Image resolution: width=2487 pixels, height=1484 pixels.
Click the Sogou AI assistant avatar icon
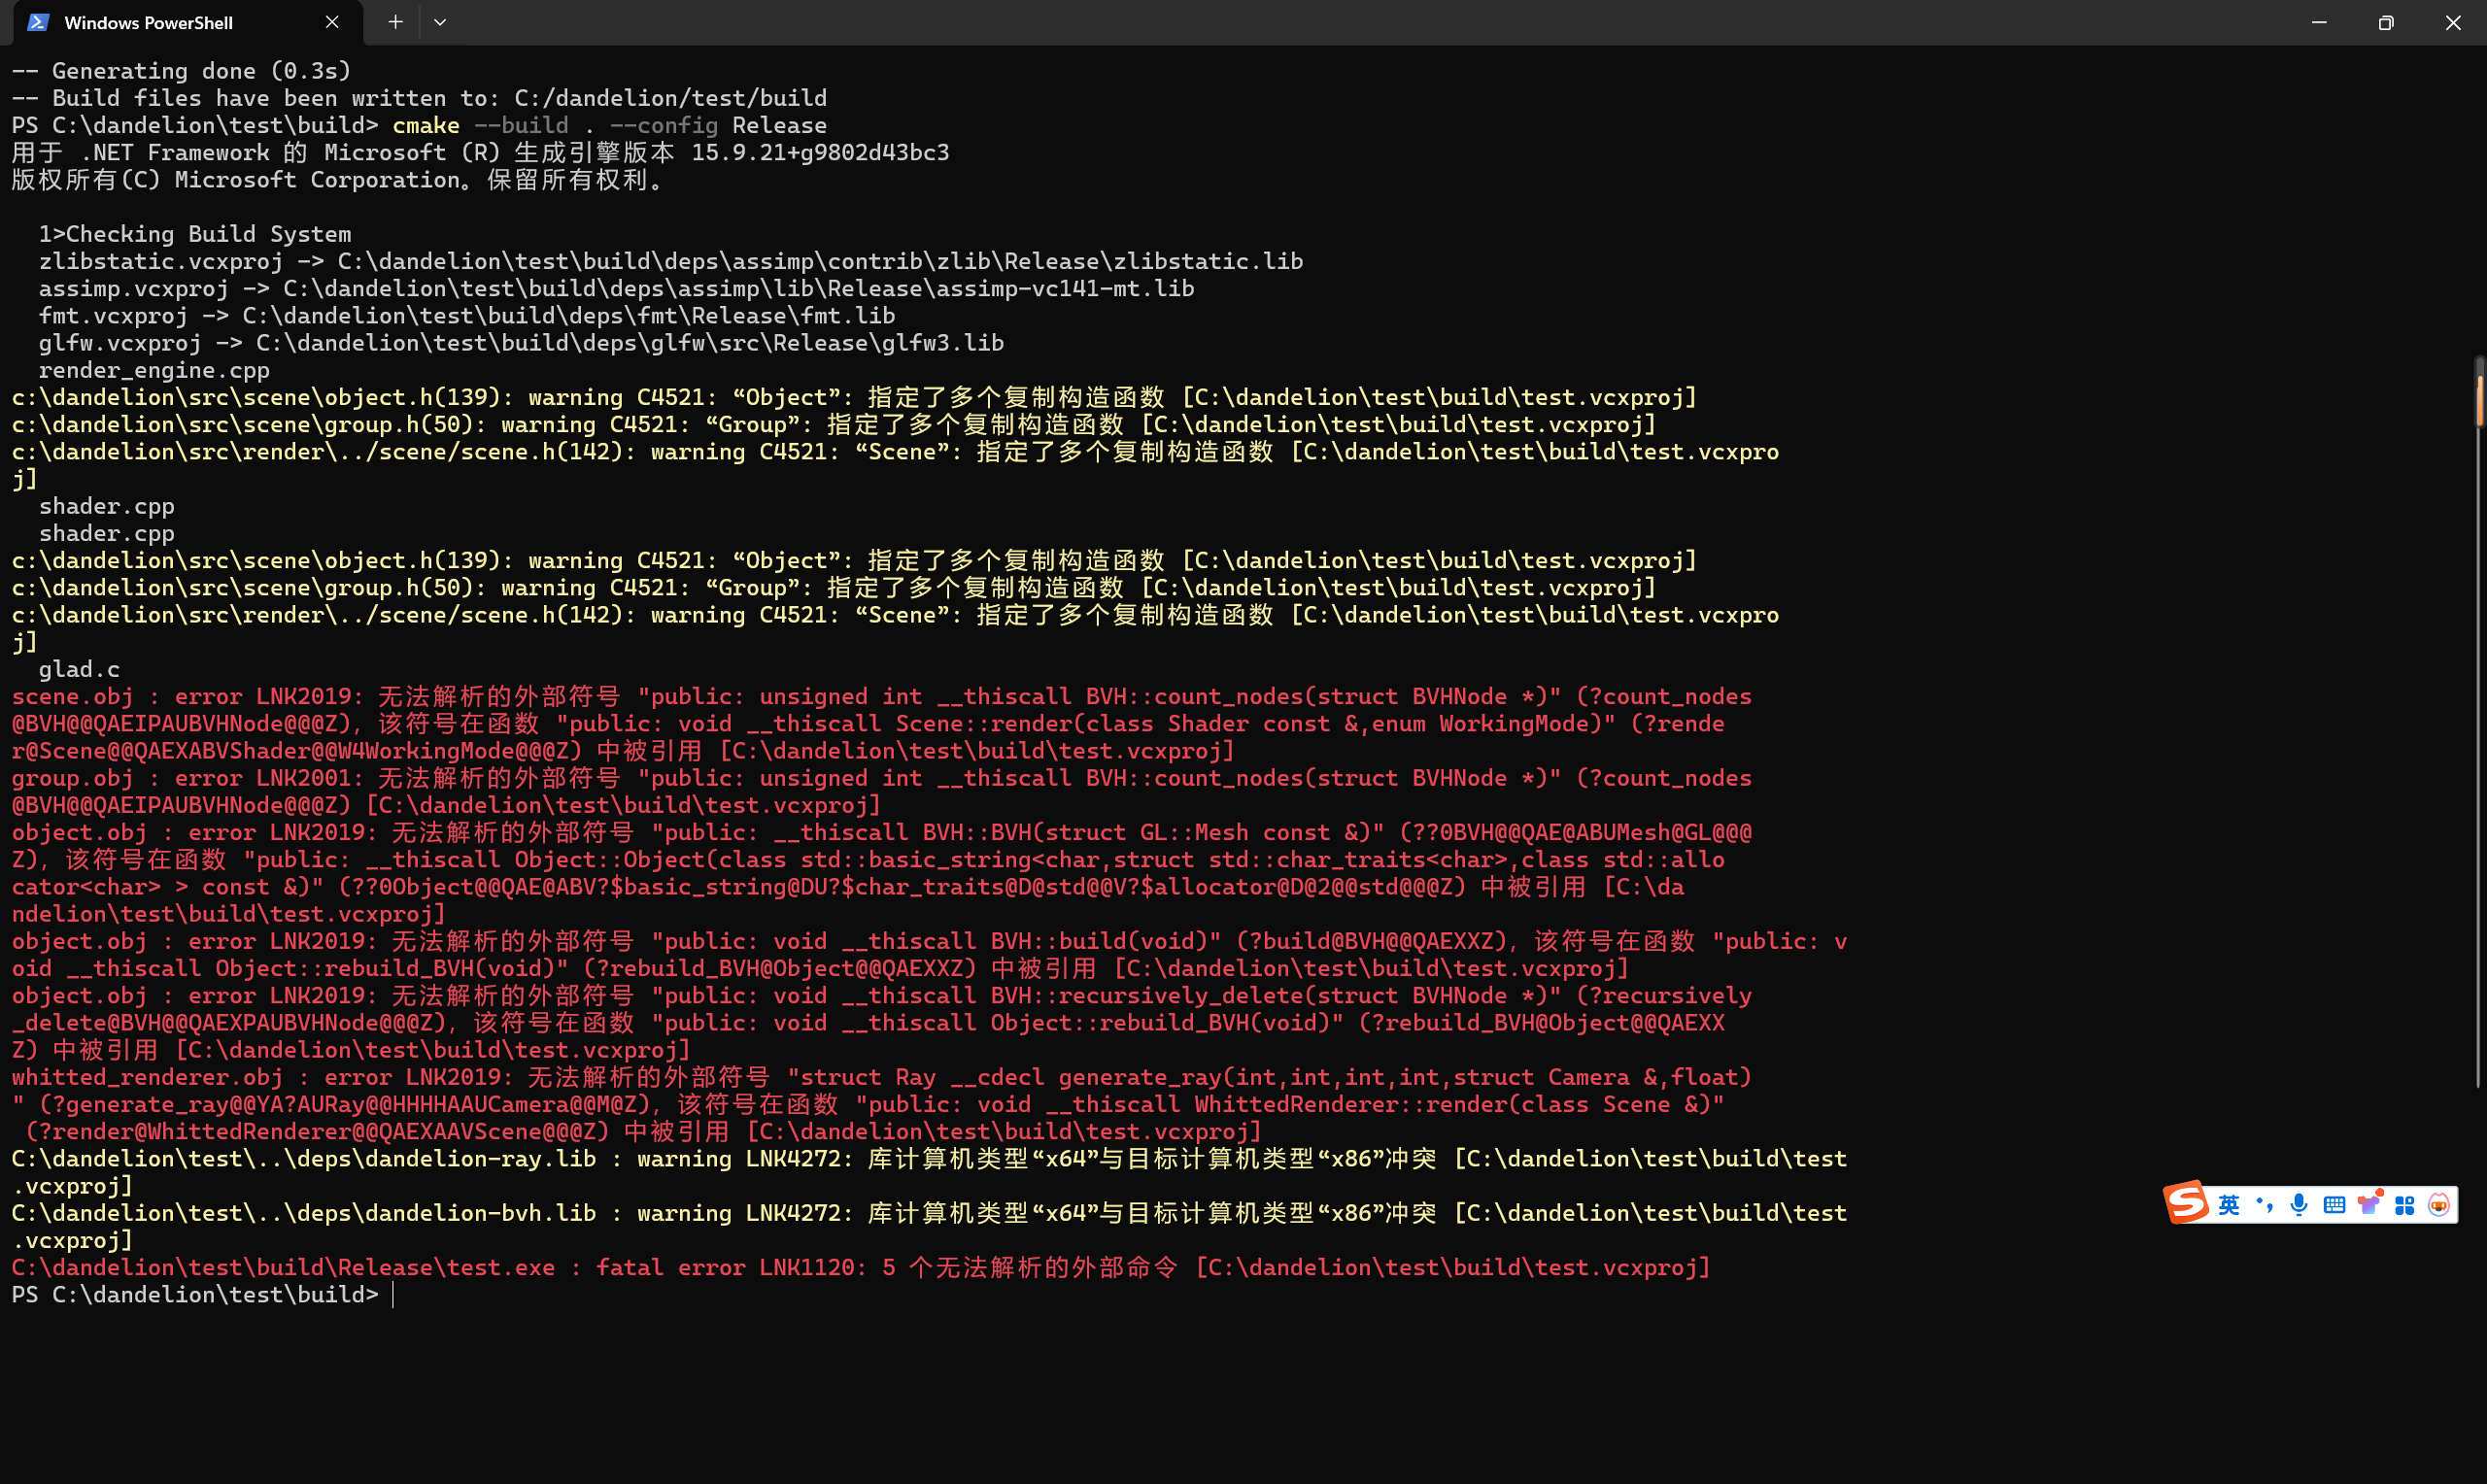click(x=2439, y=1205)
